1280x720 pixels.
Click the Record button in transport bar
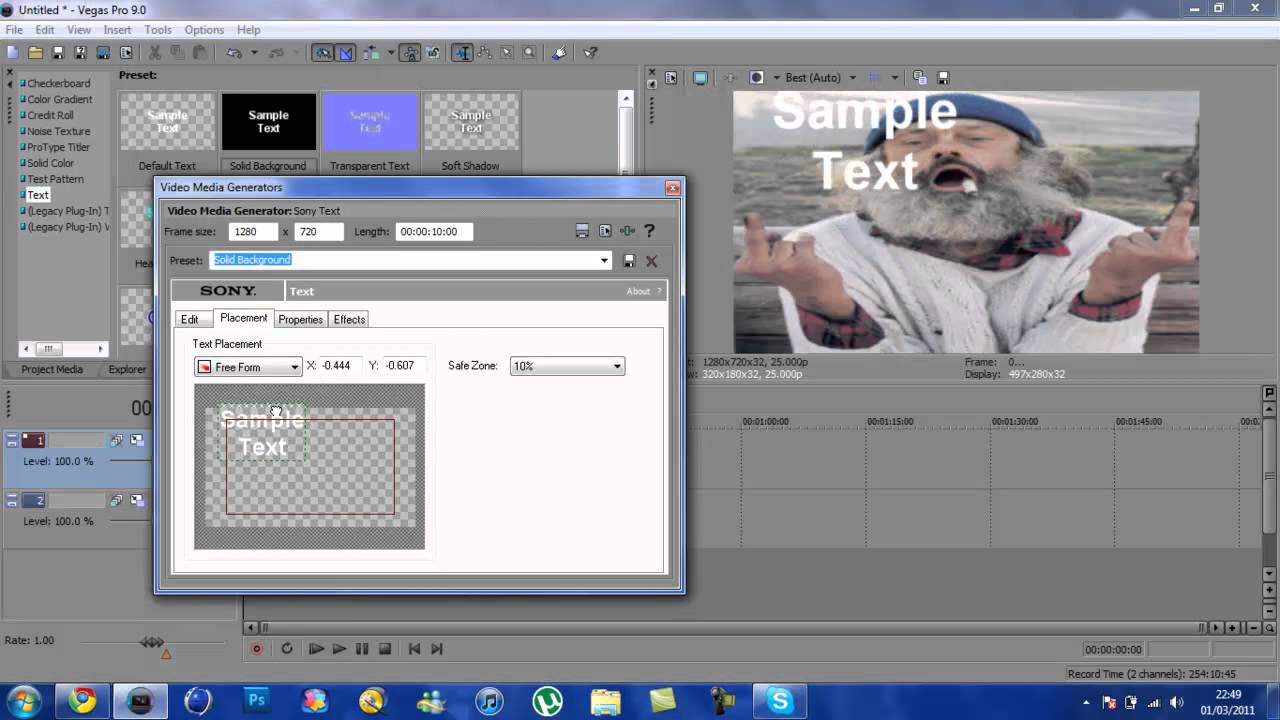256,648
